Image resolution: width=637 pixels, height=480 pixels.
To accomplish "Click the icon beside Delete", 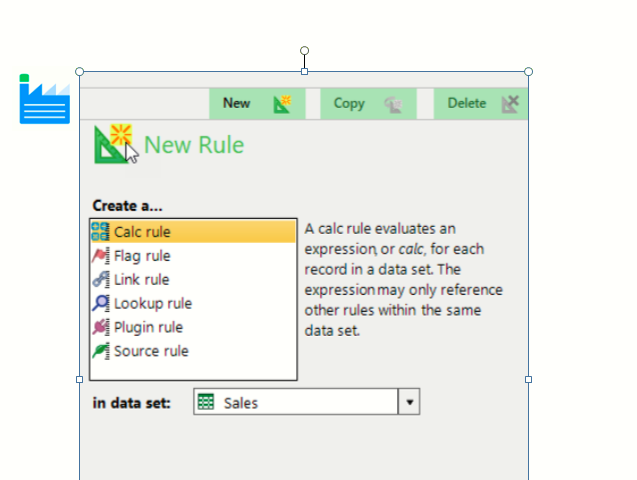I will click(x=510, y=103).
